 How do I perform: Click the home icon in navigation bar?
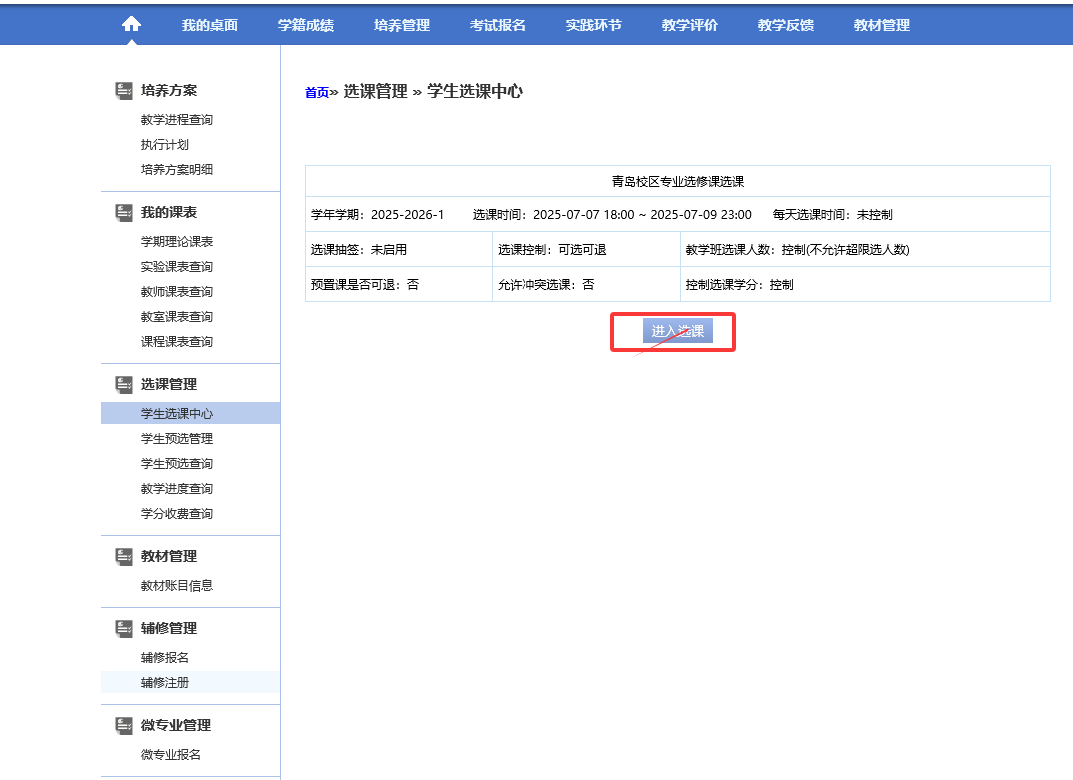131,25
